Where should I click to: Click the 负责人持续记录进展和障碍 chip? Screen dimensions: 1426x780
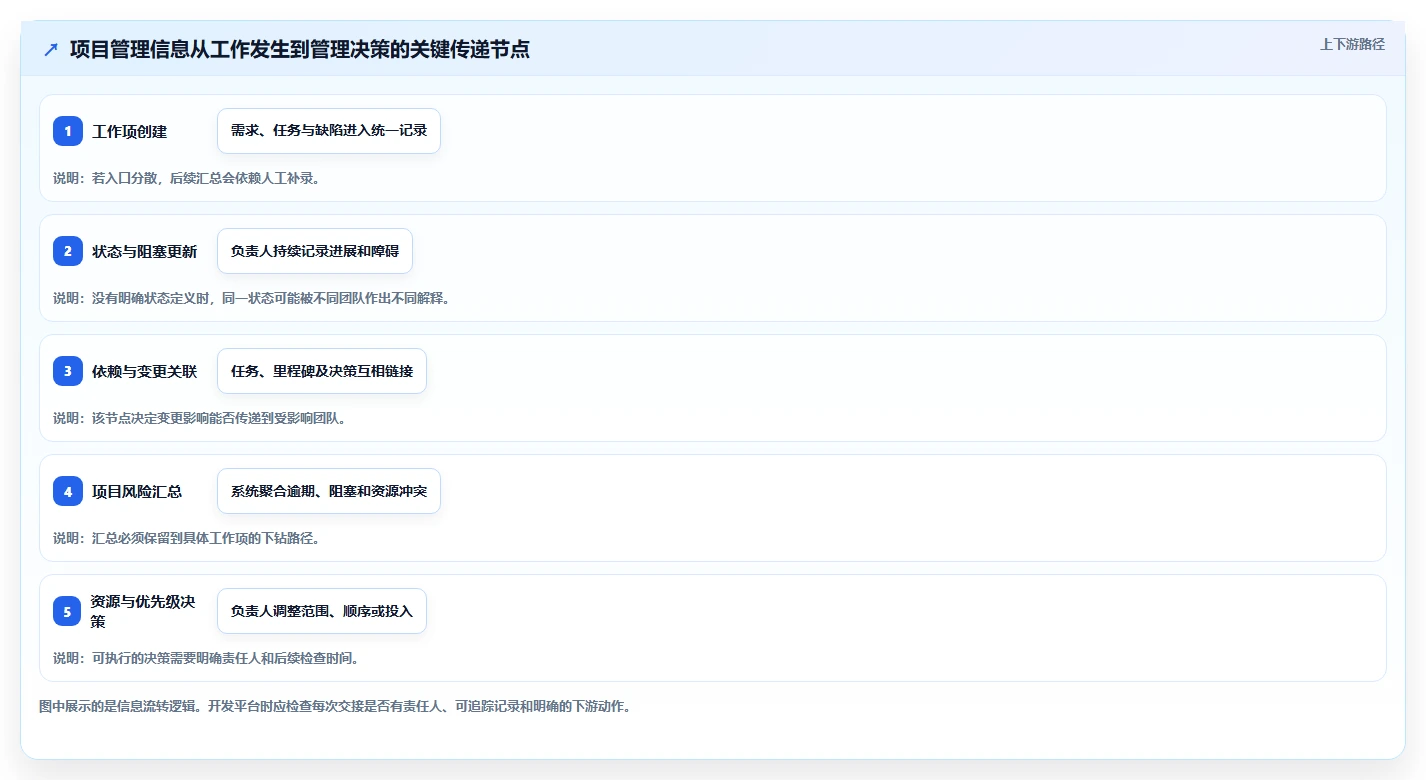[315, 251]
